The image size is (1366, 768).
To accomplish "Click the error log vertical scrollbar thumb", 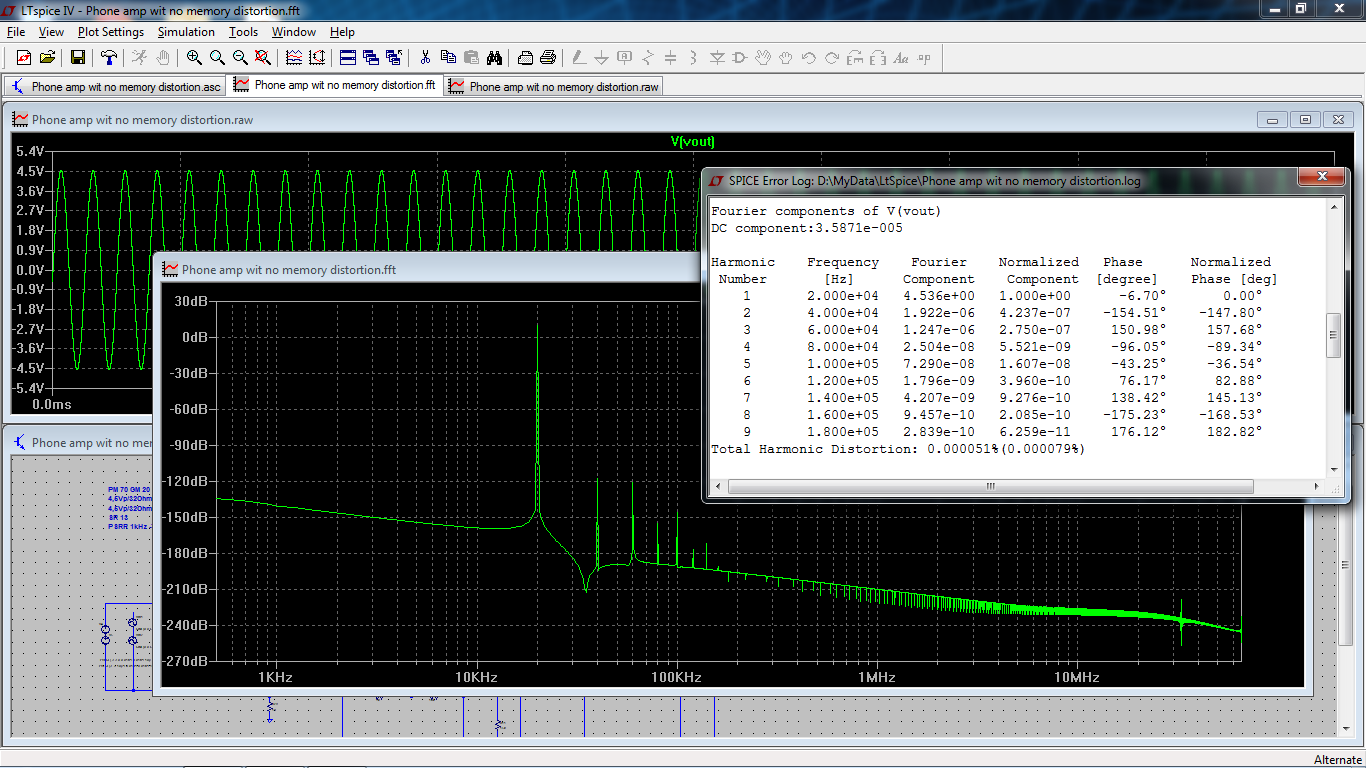I will click(1333, 335).
